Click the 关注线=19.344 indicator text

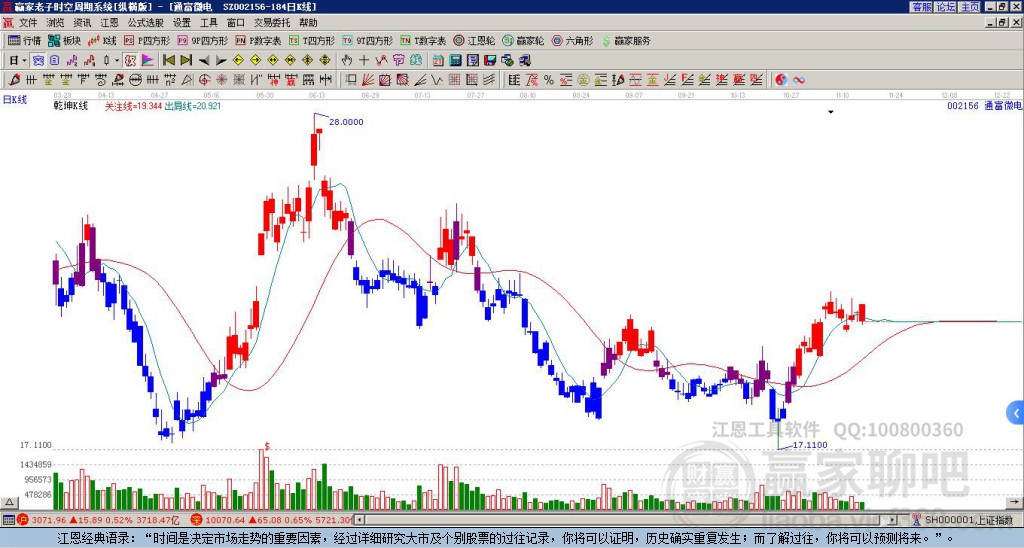pos(133,106)
